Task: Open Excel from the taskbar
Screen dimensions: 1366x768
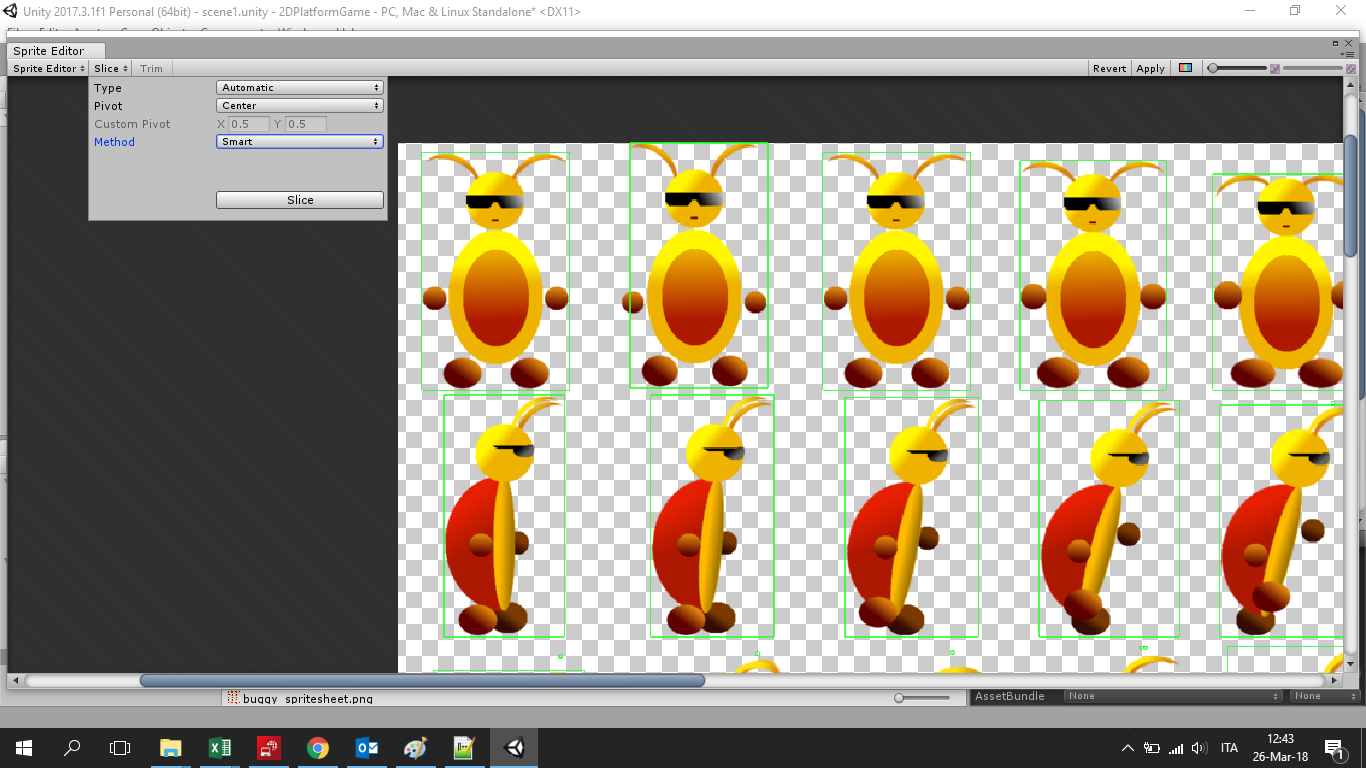Action: pos(220,747)
